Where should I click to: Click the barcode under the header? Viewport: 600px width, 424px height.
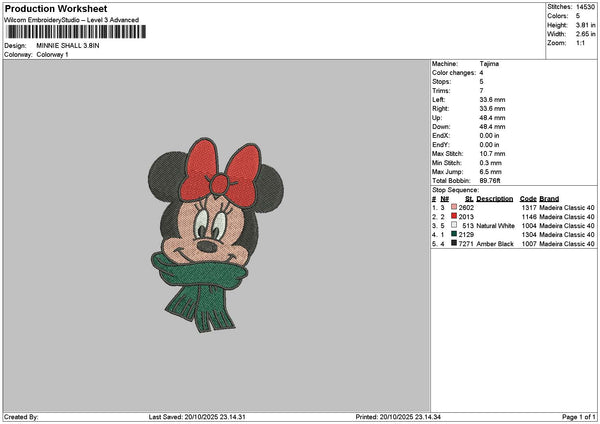pos(77,32)
